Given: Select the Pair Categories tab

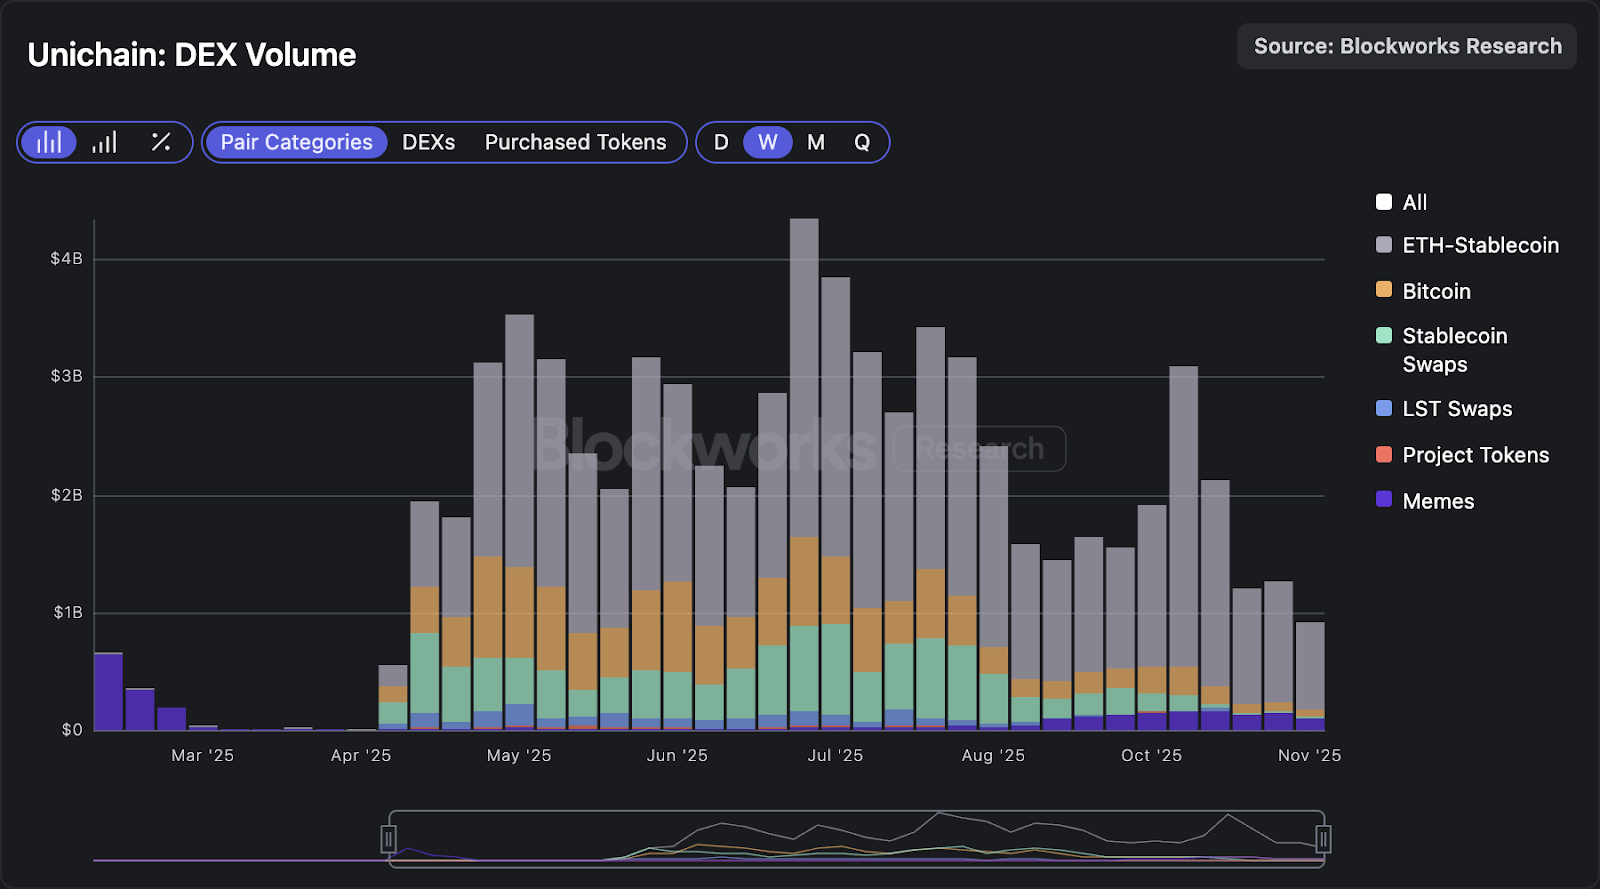Looking at the screenshot, I should tap(296, 142).
